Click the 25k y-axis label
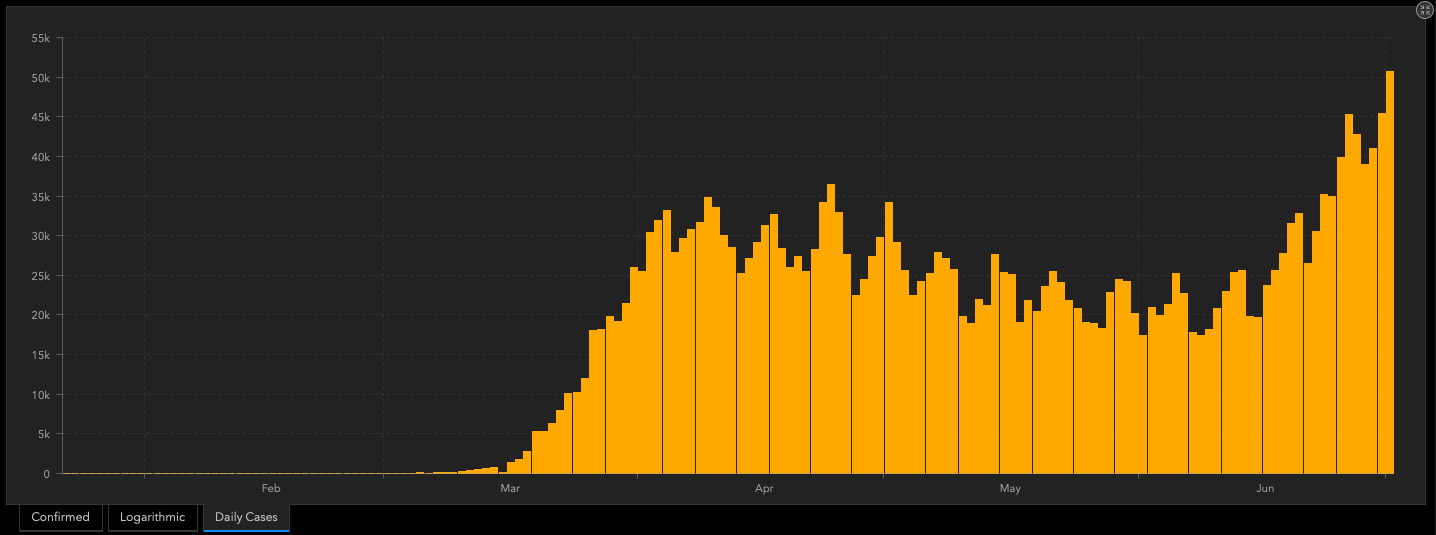This screenshot has width=1436, height=535. pyautogui.click(x=41, y=275)
